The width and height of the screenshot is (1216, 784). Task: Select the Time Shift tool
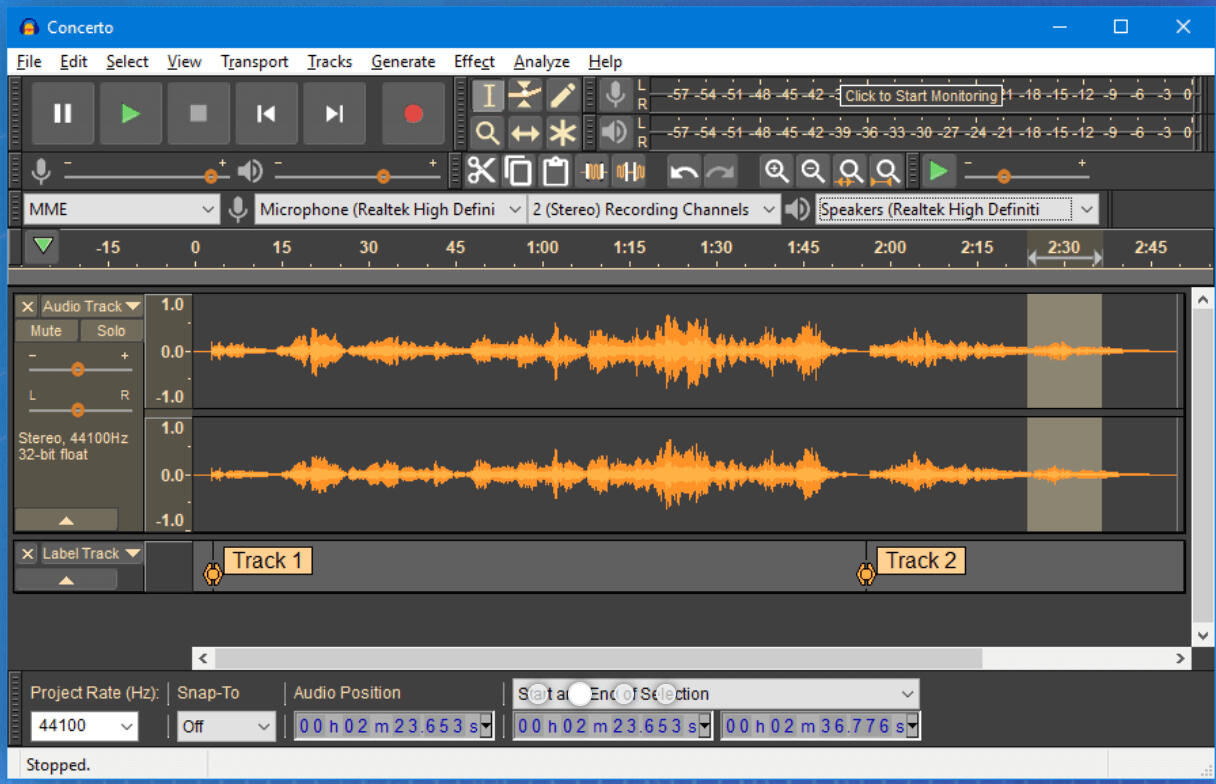click(x=524, y=132)
